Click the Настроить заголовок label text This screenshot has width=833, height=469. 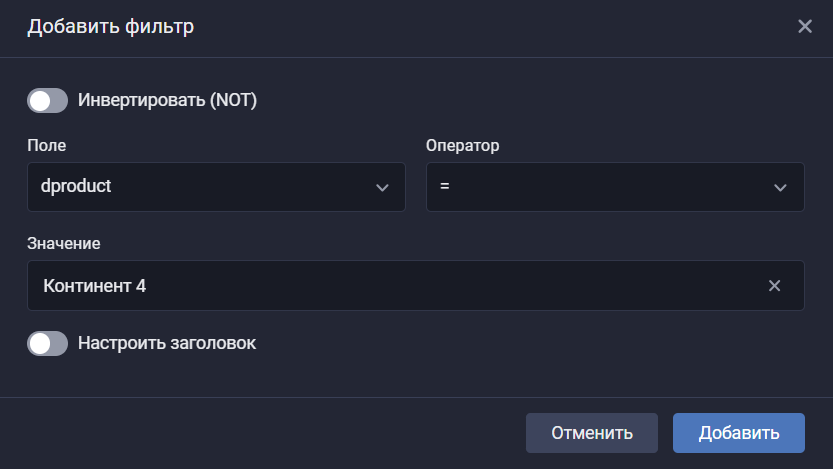(x=167, y=343)
